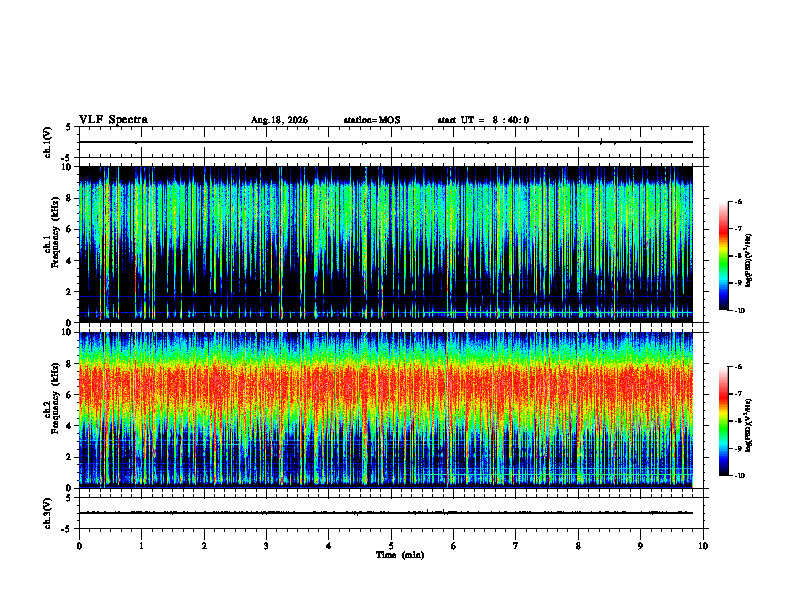Viewport: 792px width, 612px height.
Task: Click the "station=MOS" header label
Action: (372, 120)
